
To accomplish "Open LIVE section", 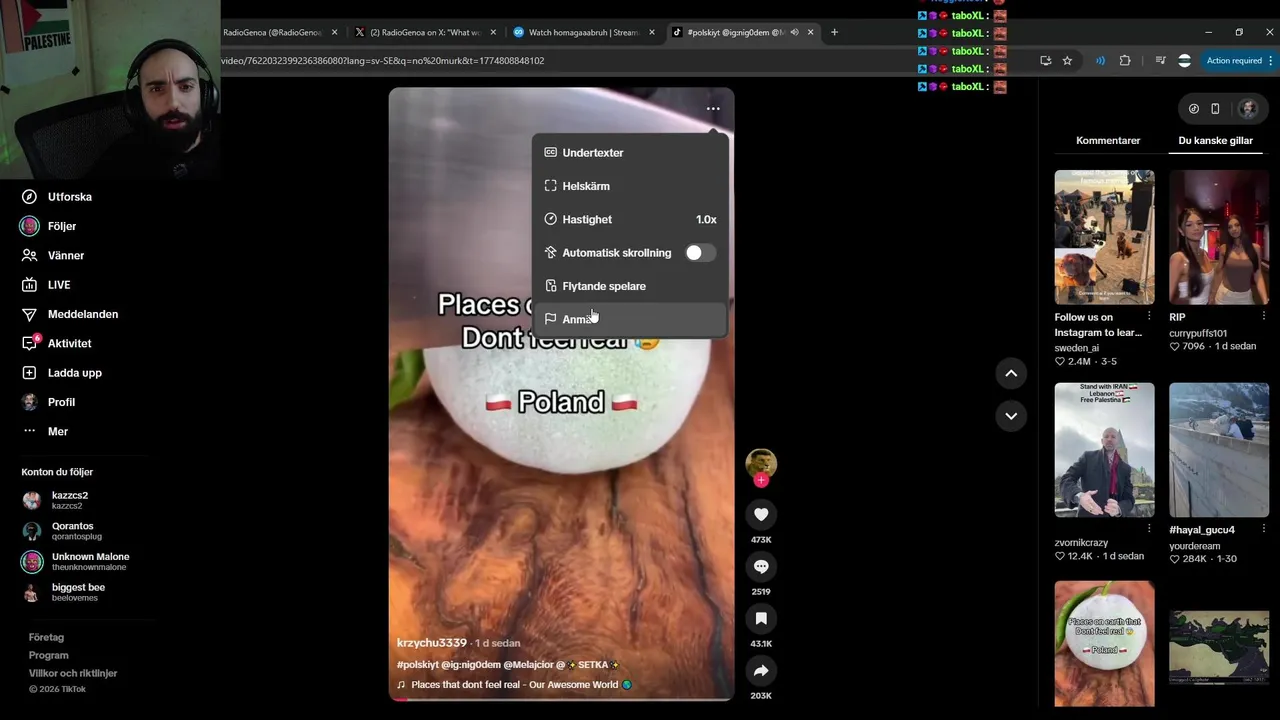I will pos(46,285).
